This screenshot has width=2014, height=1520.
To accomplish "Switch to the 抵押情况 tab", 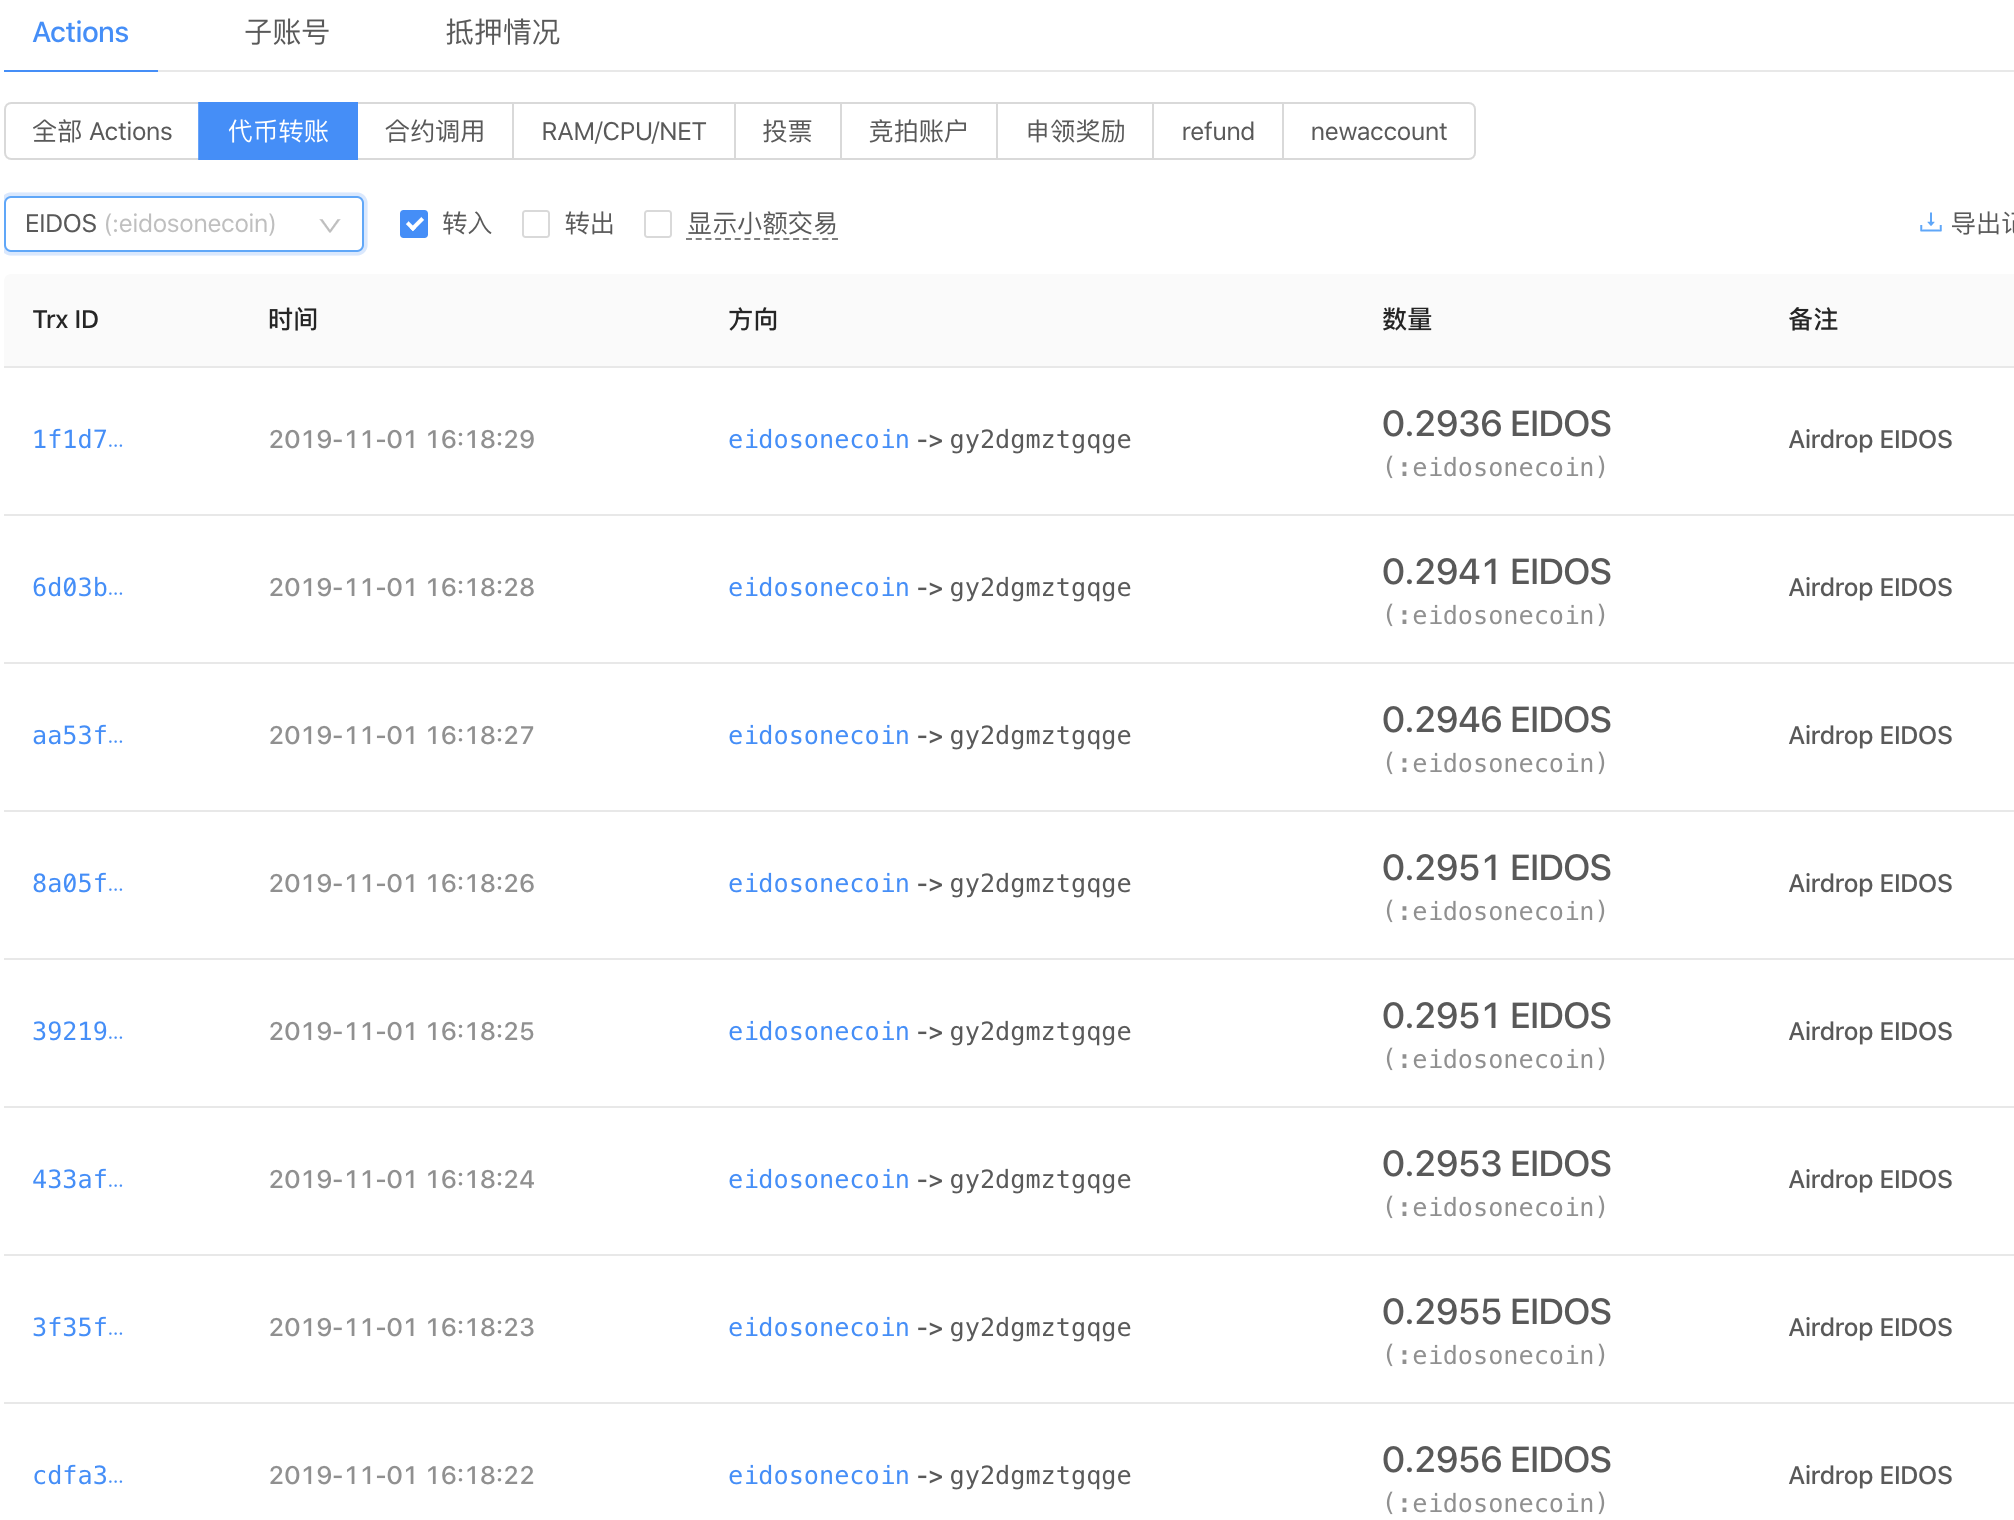I will pos(502,33).
